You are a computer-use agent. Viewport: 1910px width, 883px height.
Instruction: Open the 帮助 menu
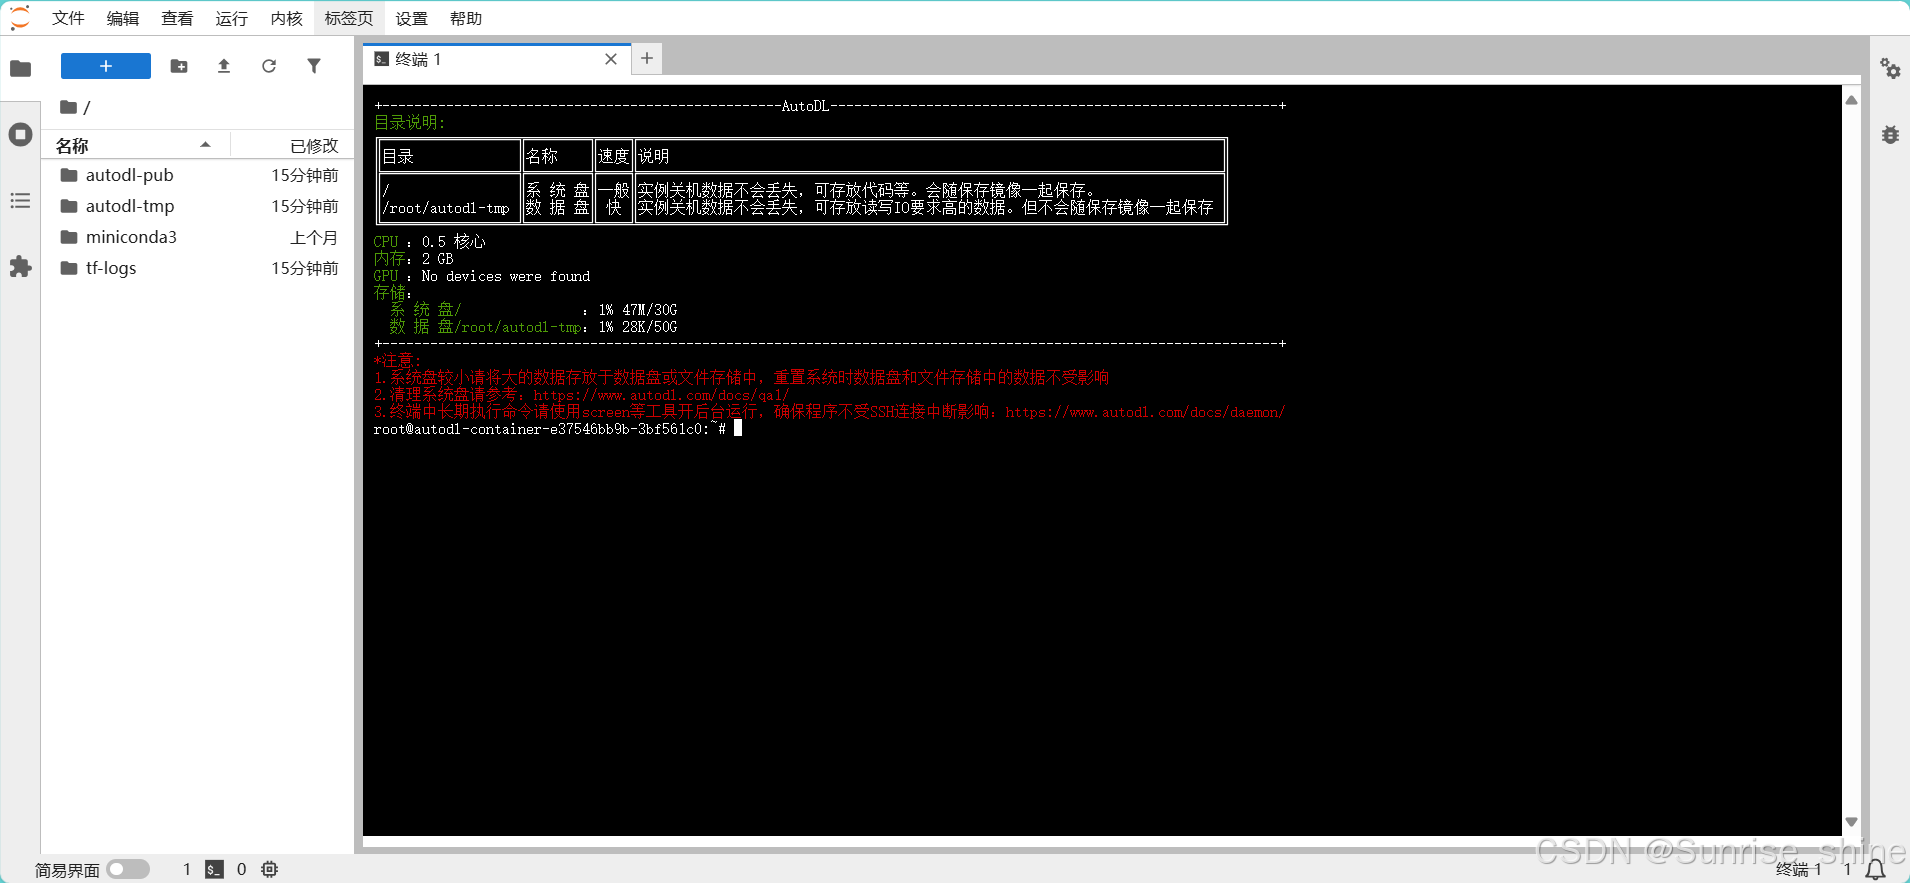tap(466, 18)
